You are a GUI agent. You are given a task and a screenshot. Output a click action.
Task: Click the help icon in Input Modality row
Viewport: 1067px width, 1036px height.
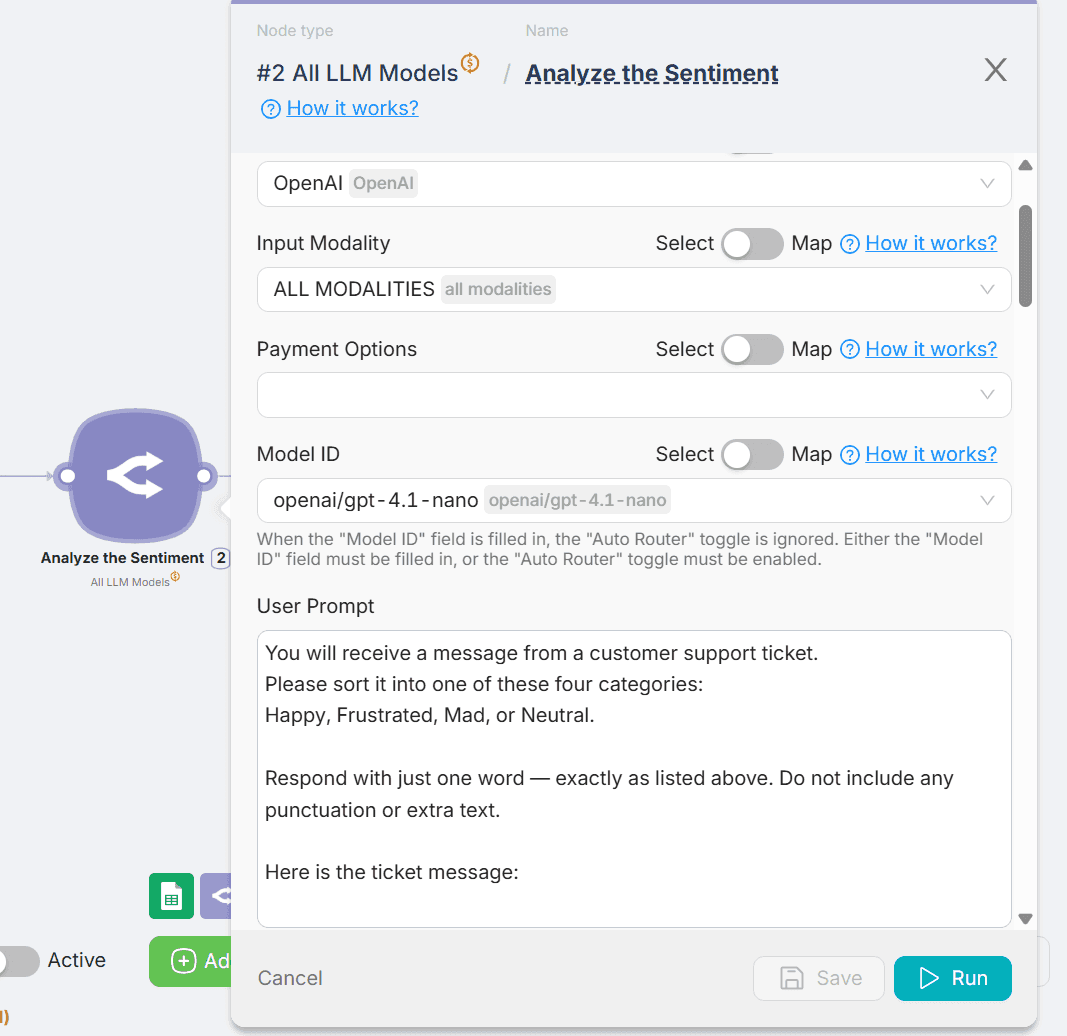pyautogui.click(x=850, y=244)
